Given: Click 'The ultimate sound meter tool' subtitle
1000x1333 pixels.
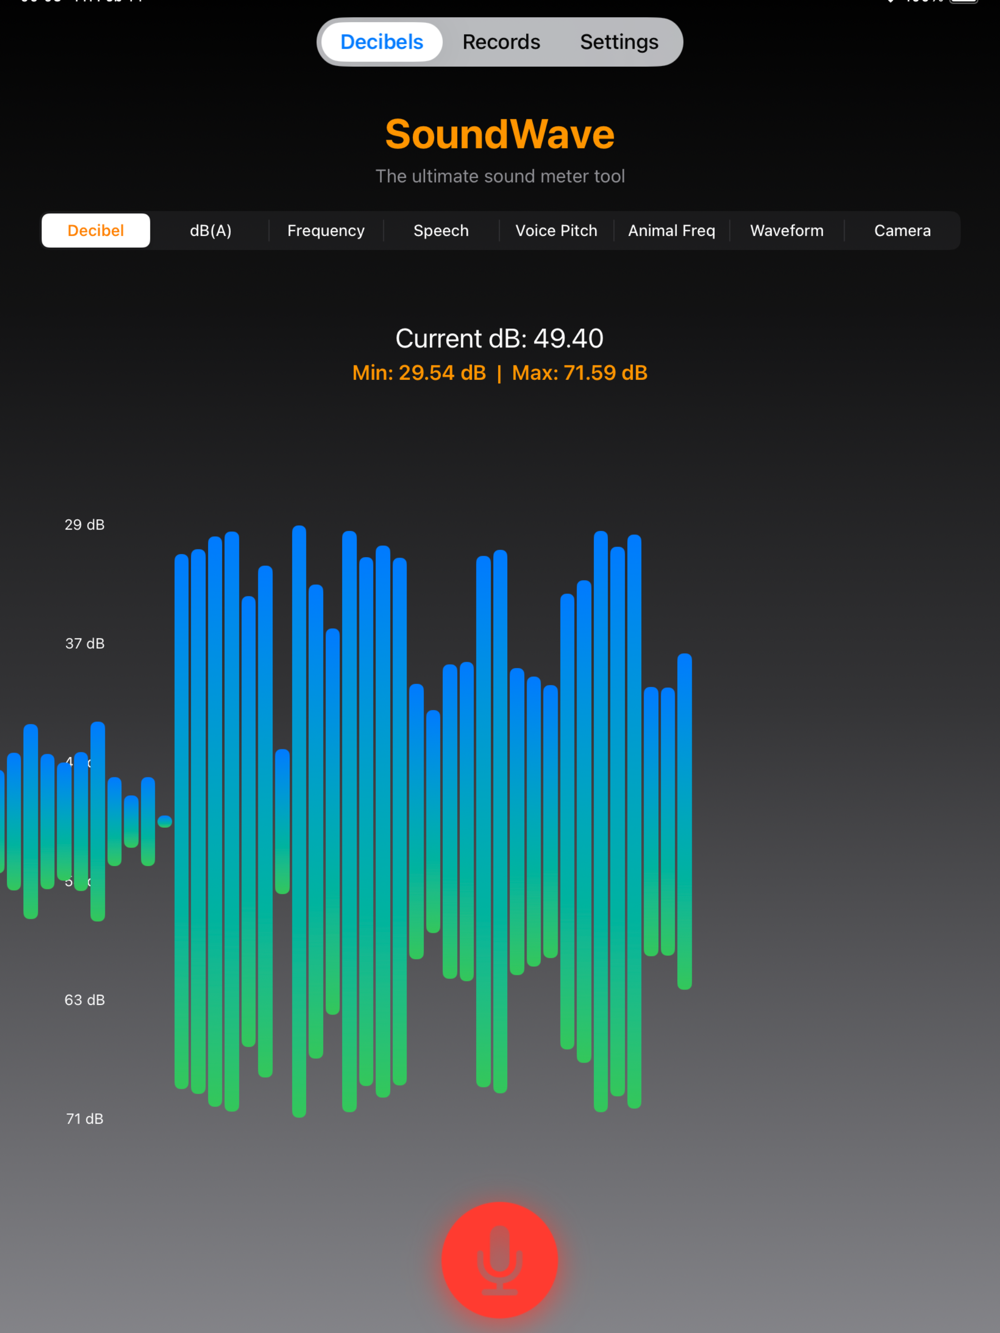Looking at the screenshot, I should (x=500, y=176).
